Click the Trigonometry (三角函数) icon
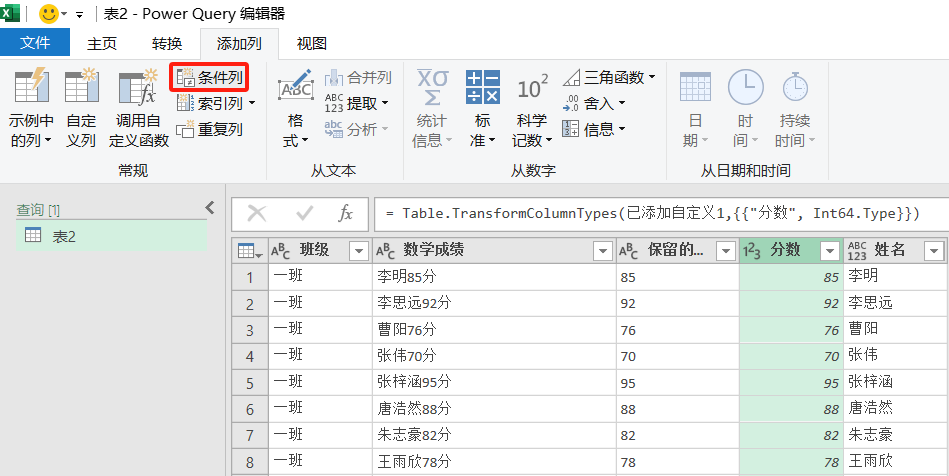This screenshot has height=476, width=949. point(572,78)
